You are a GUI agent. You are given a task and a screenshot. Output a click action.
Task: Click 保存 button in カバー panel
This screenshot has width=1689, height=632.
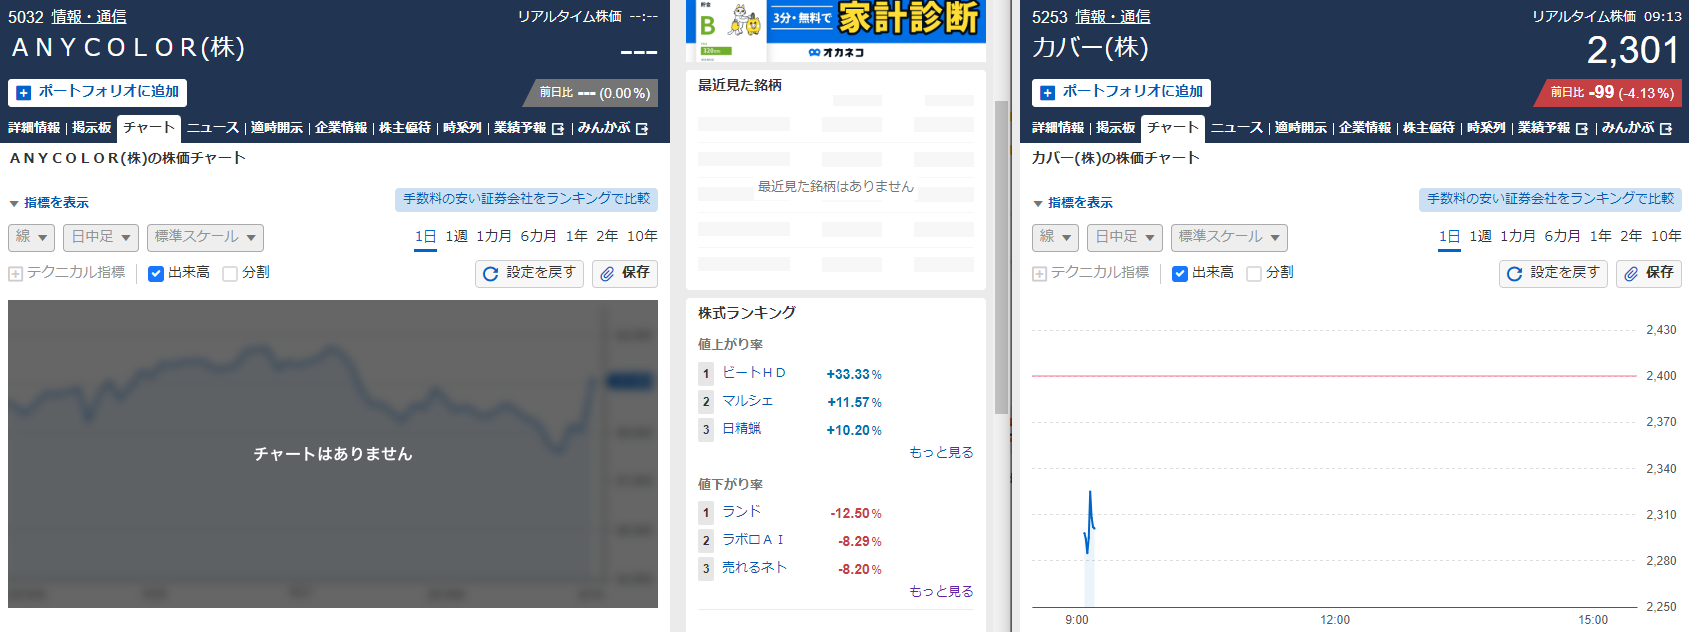(1649, 273)
